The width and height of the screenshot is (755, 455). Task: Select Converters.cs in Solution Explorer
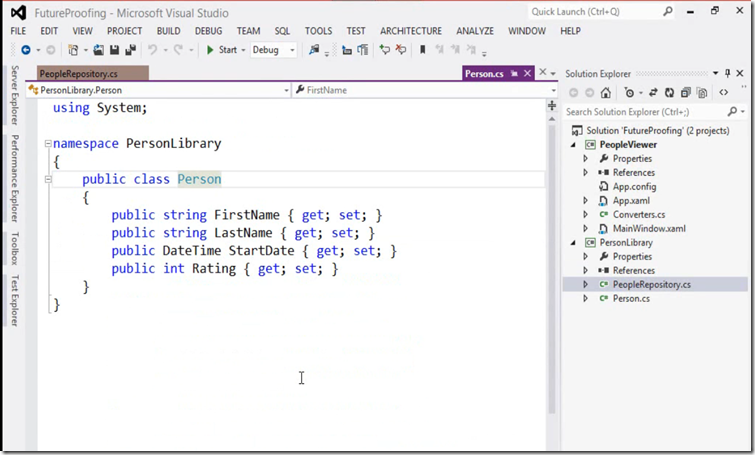coord(638,215)
